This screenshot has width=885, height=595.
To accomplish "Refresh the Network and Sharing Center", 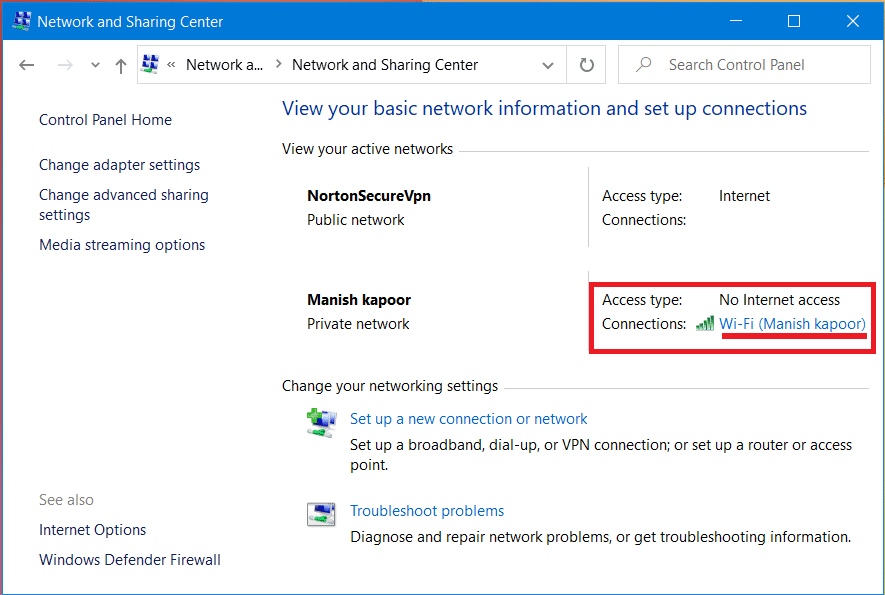I will pyautogui.click(x=587, y=65).
